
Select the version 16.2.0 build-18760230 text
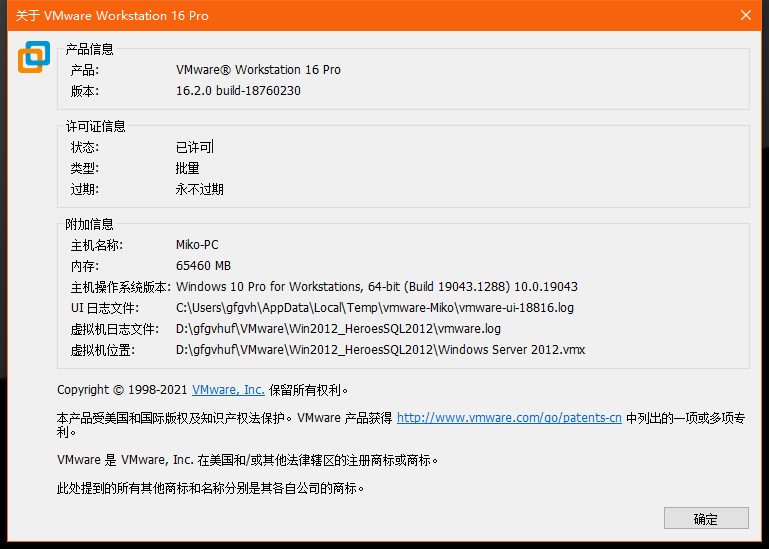pos(238,91)
